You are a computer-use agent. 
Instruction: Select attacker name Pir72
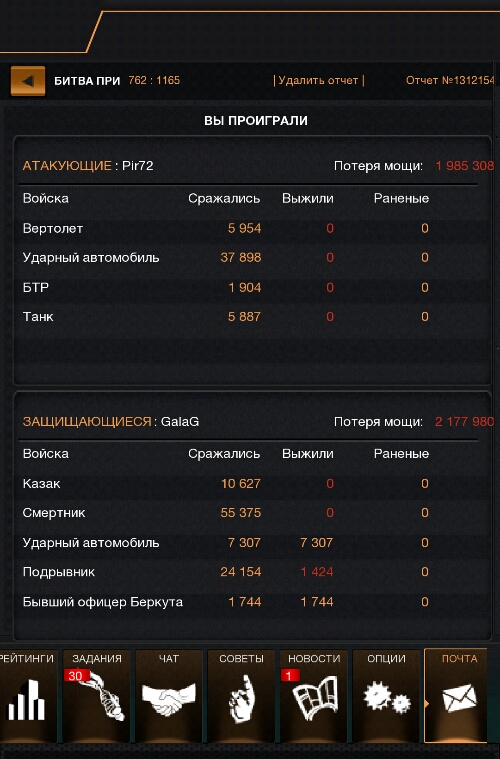pyautogui.click(x=137, y=166)
